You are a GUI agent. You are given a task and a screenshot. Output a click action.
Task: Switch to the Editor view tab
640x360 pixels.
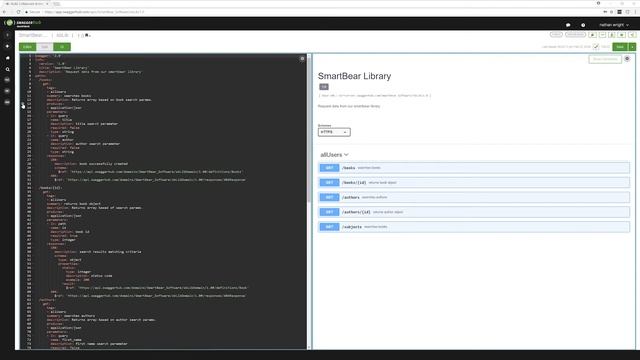27,47
